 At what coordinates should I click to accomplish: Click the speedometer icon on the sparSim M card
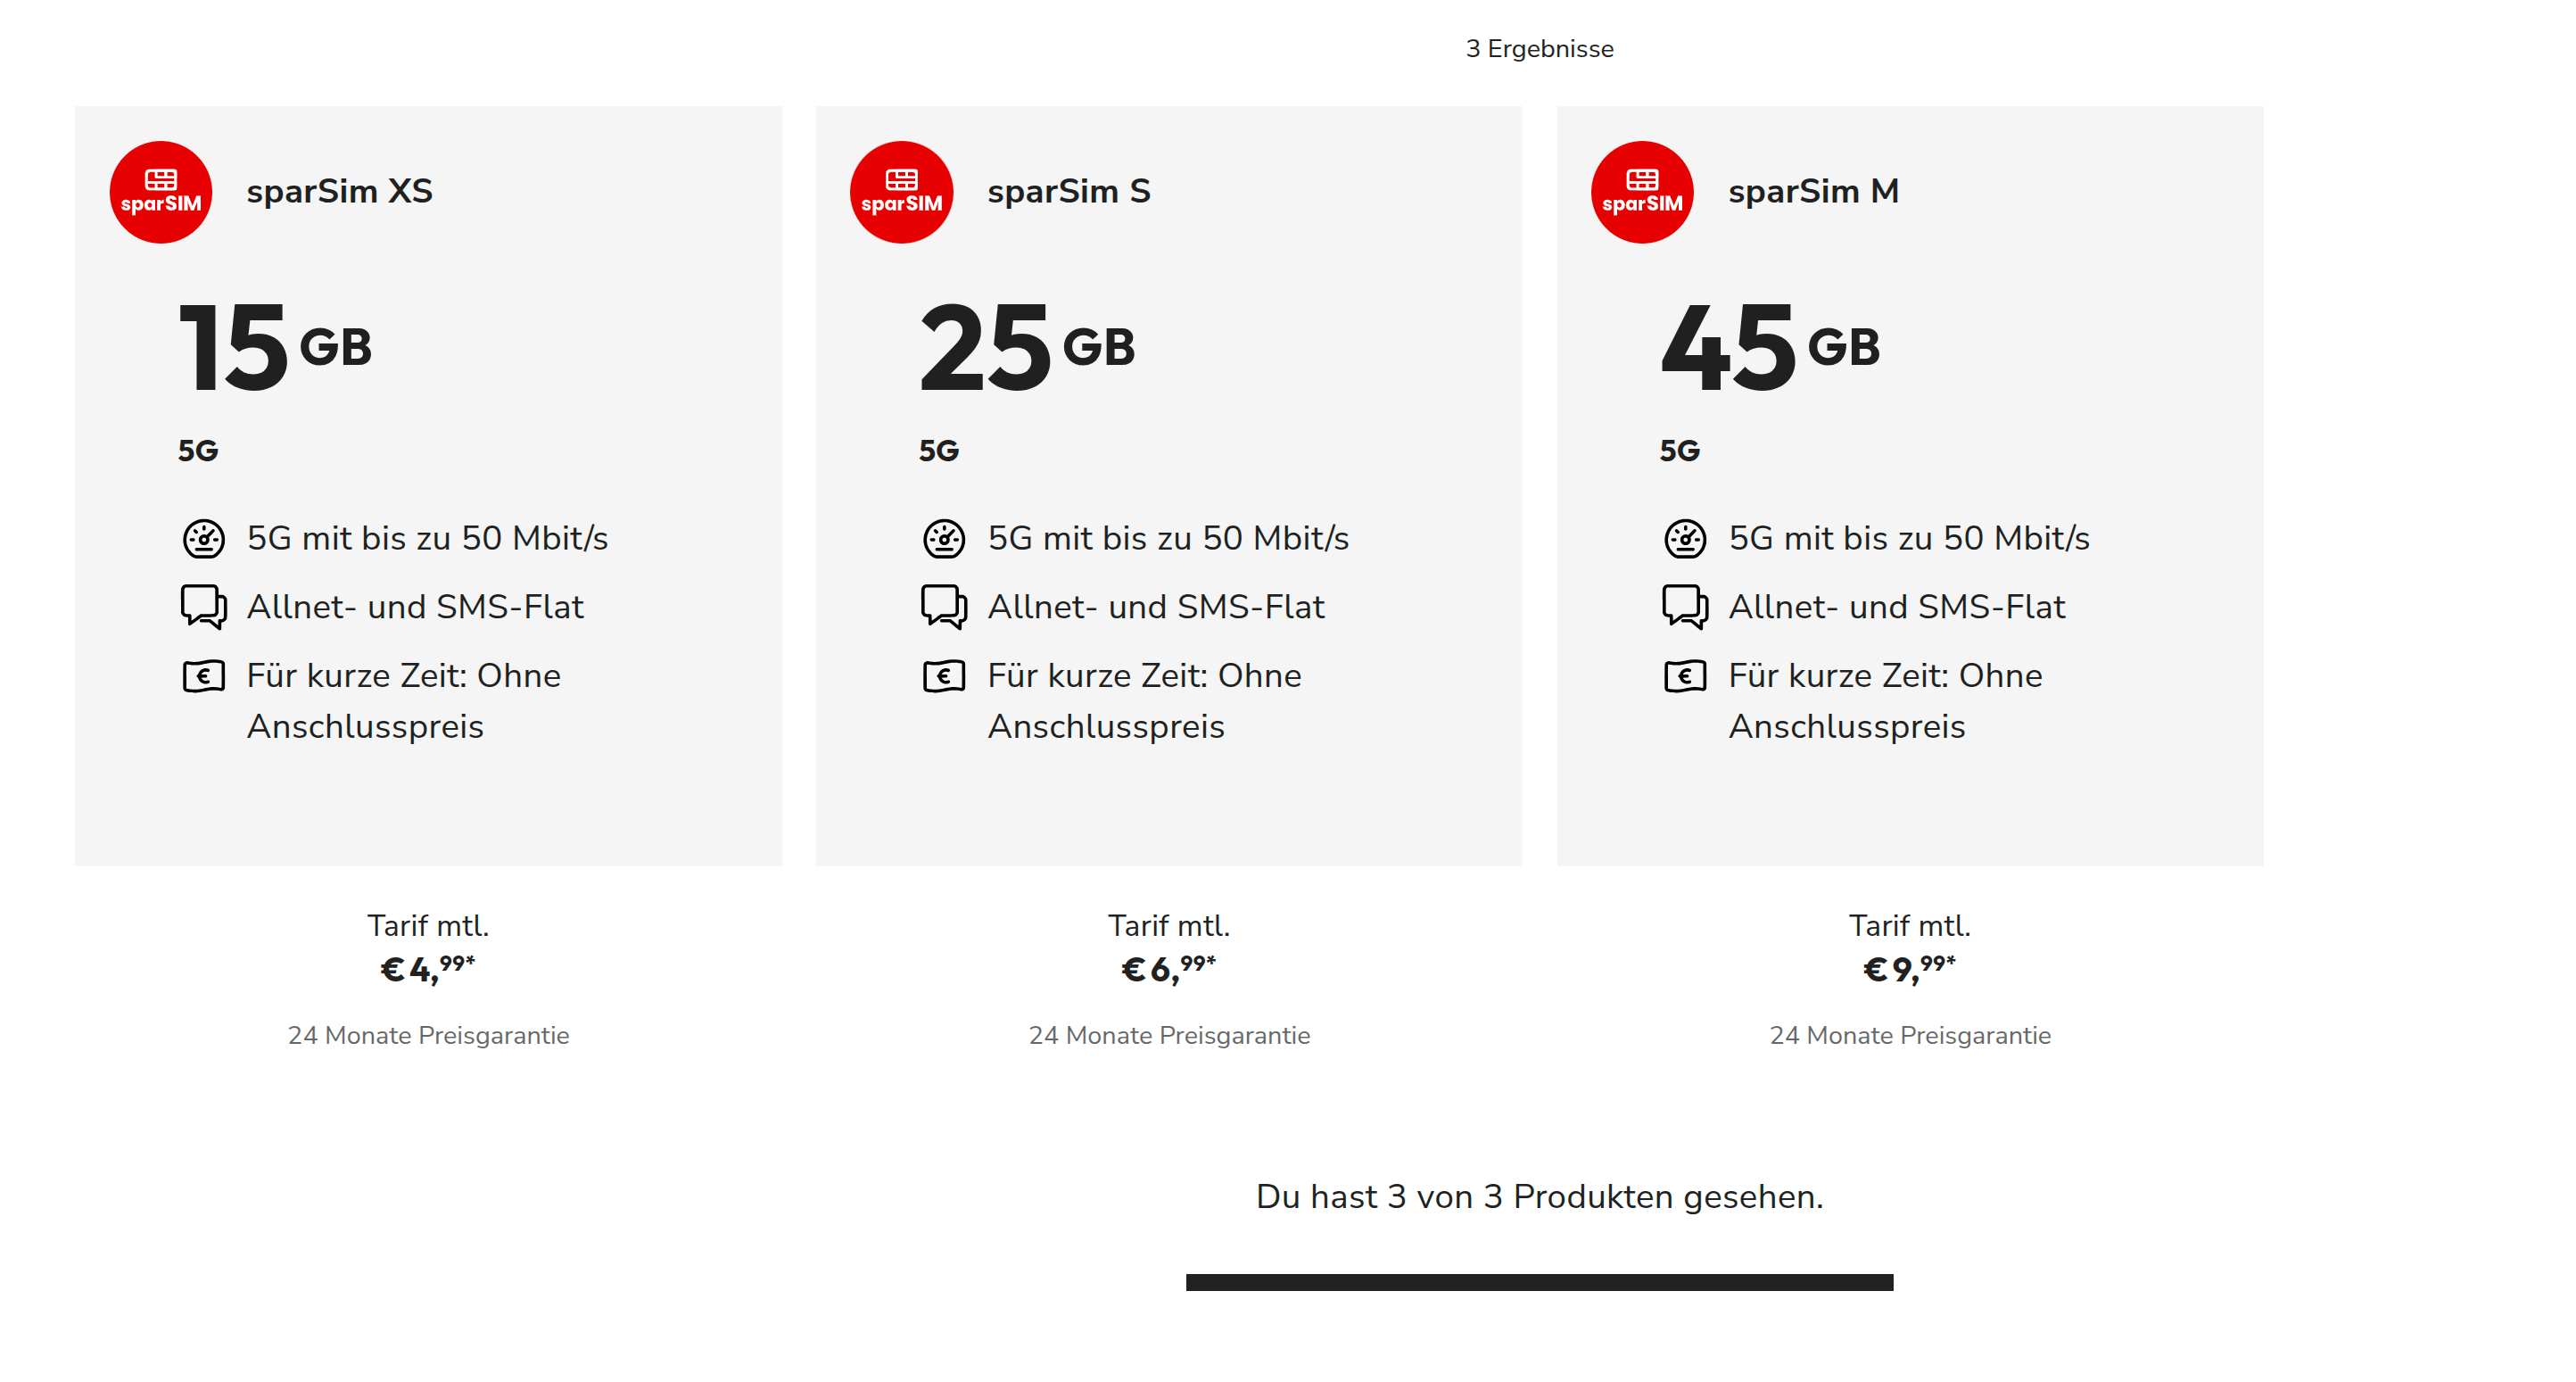[1685, 538]
